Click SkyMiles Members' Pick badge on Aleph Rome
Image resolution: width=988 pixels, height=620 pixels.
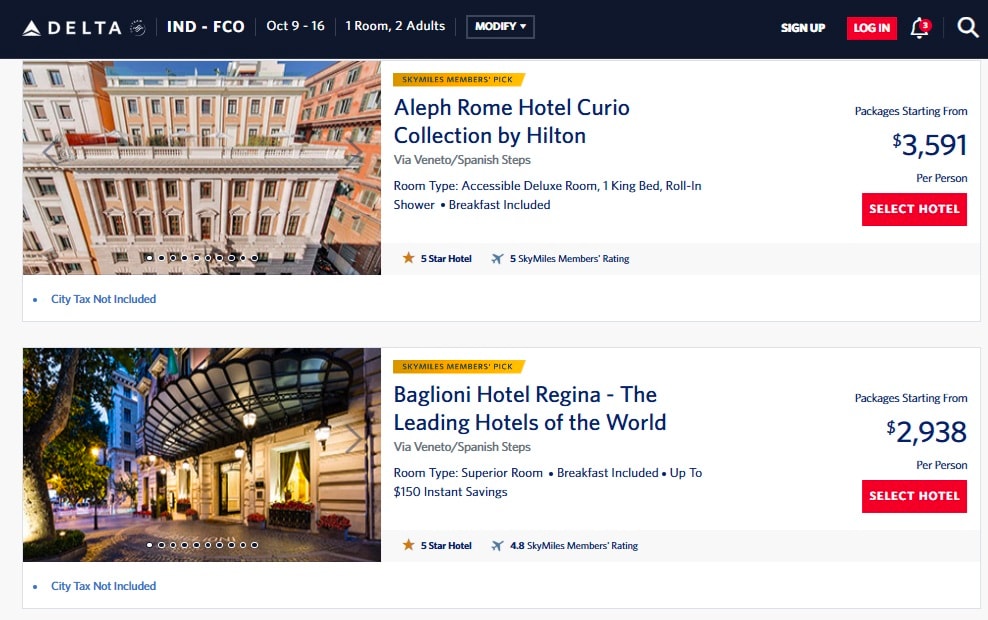(458, 79)
